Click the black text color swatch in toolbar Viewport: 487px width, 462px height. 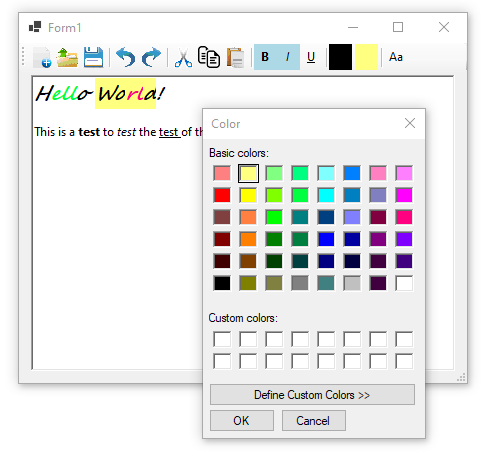pos(340,57)
